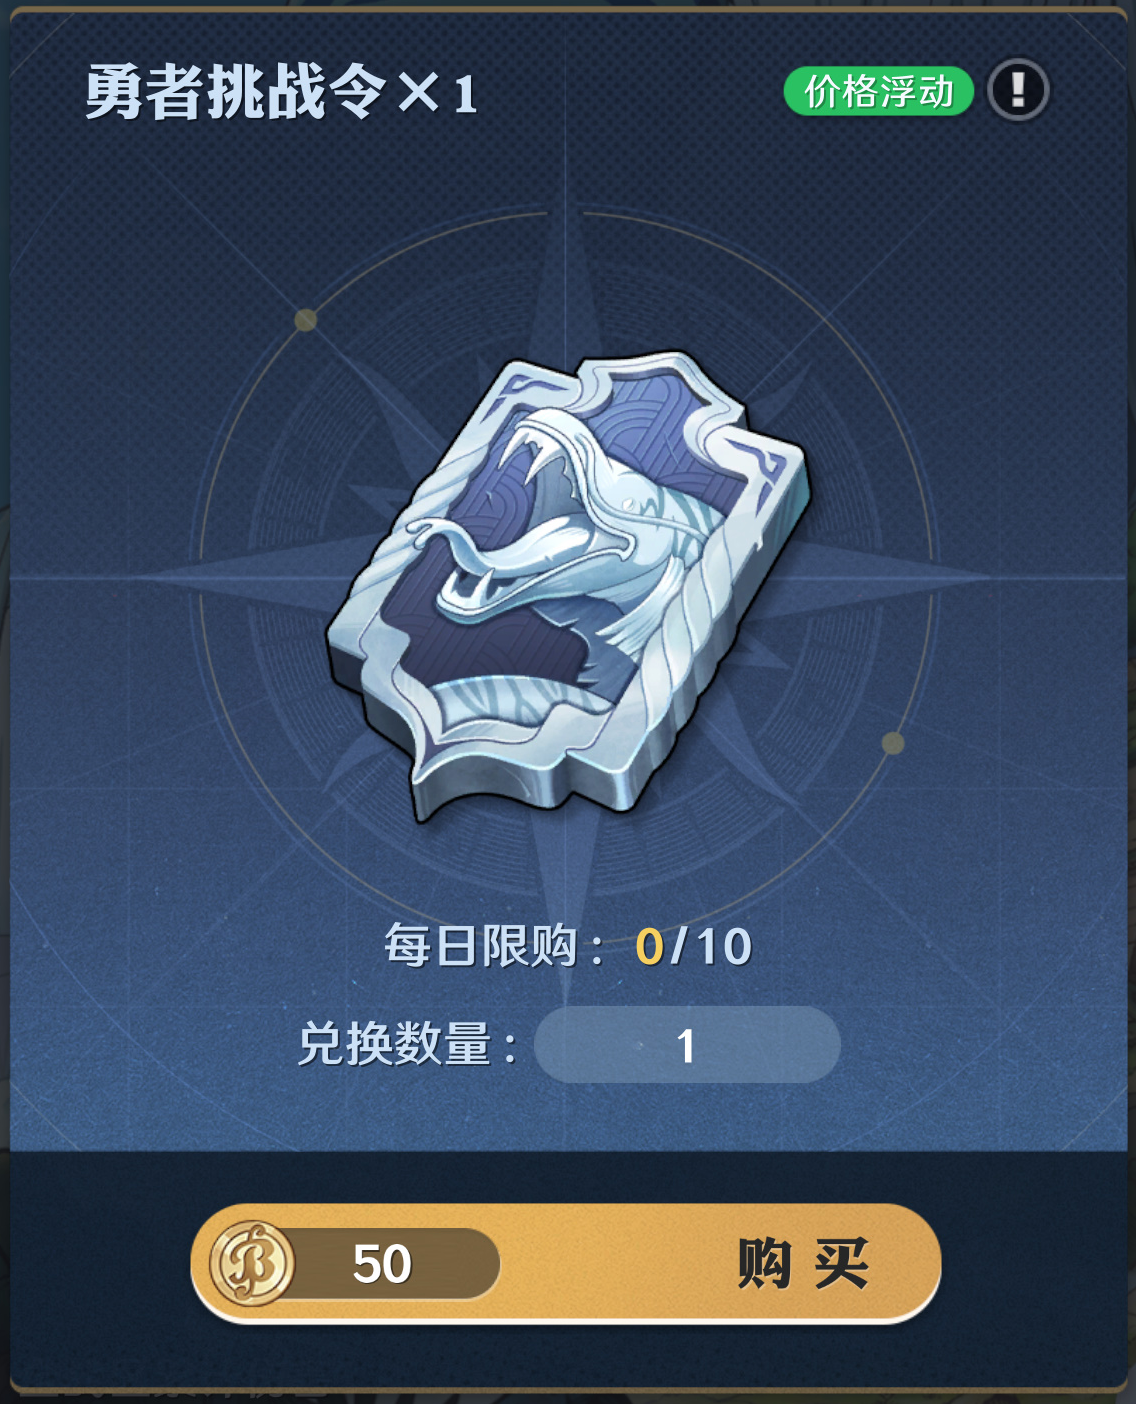The image size is (1136, 1404).
Task: Click the 兑换数量 label
Action: 394,1045
